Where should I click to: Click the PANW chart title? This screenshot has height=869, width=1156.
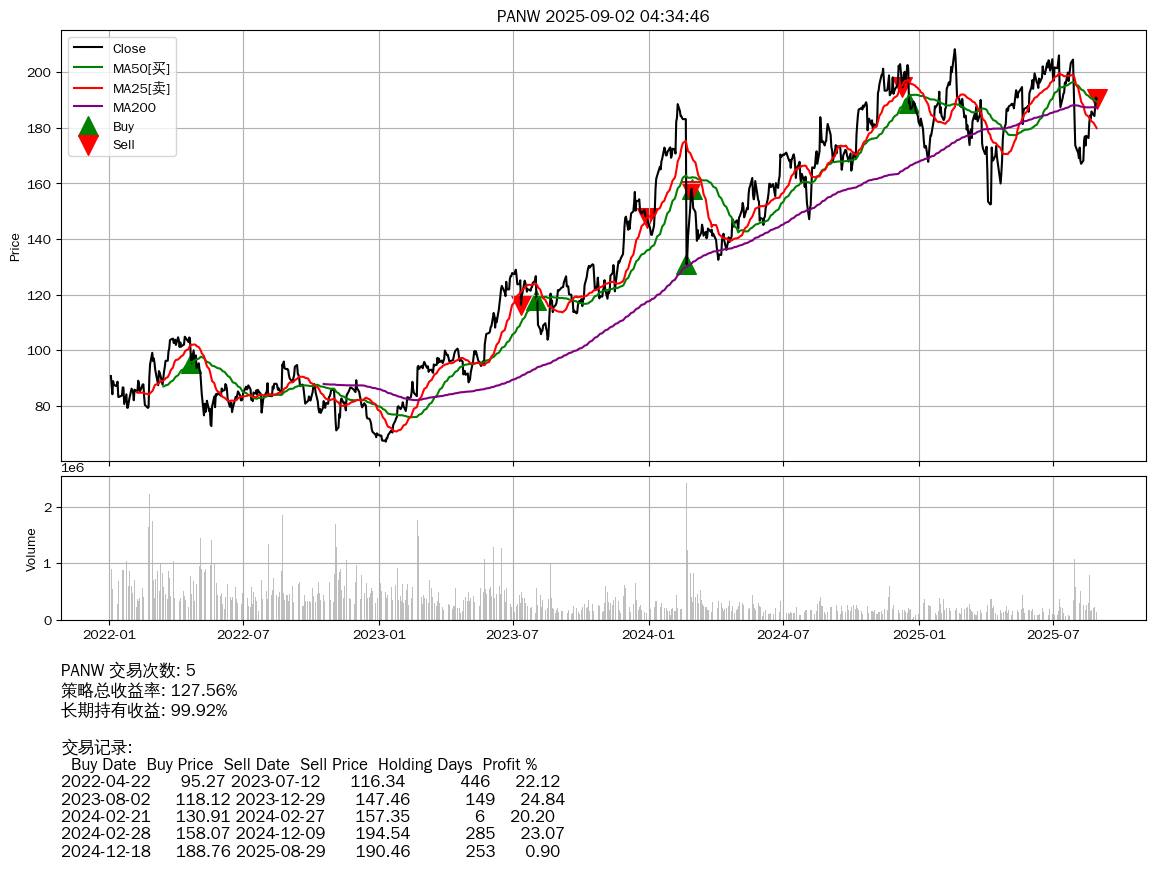click(x=603, y=16)
